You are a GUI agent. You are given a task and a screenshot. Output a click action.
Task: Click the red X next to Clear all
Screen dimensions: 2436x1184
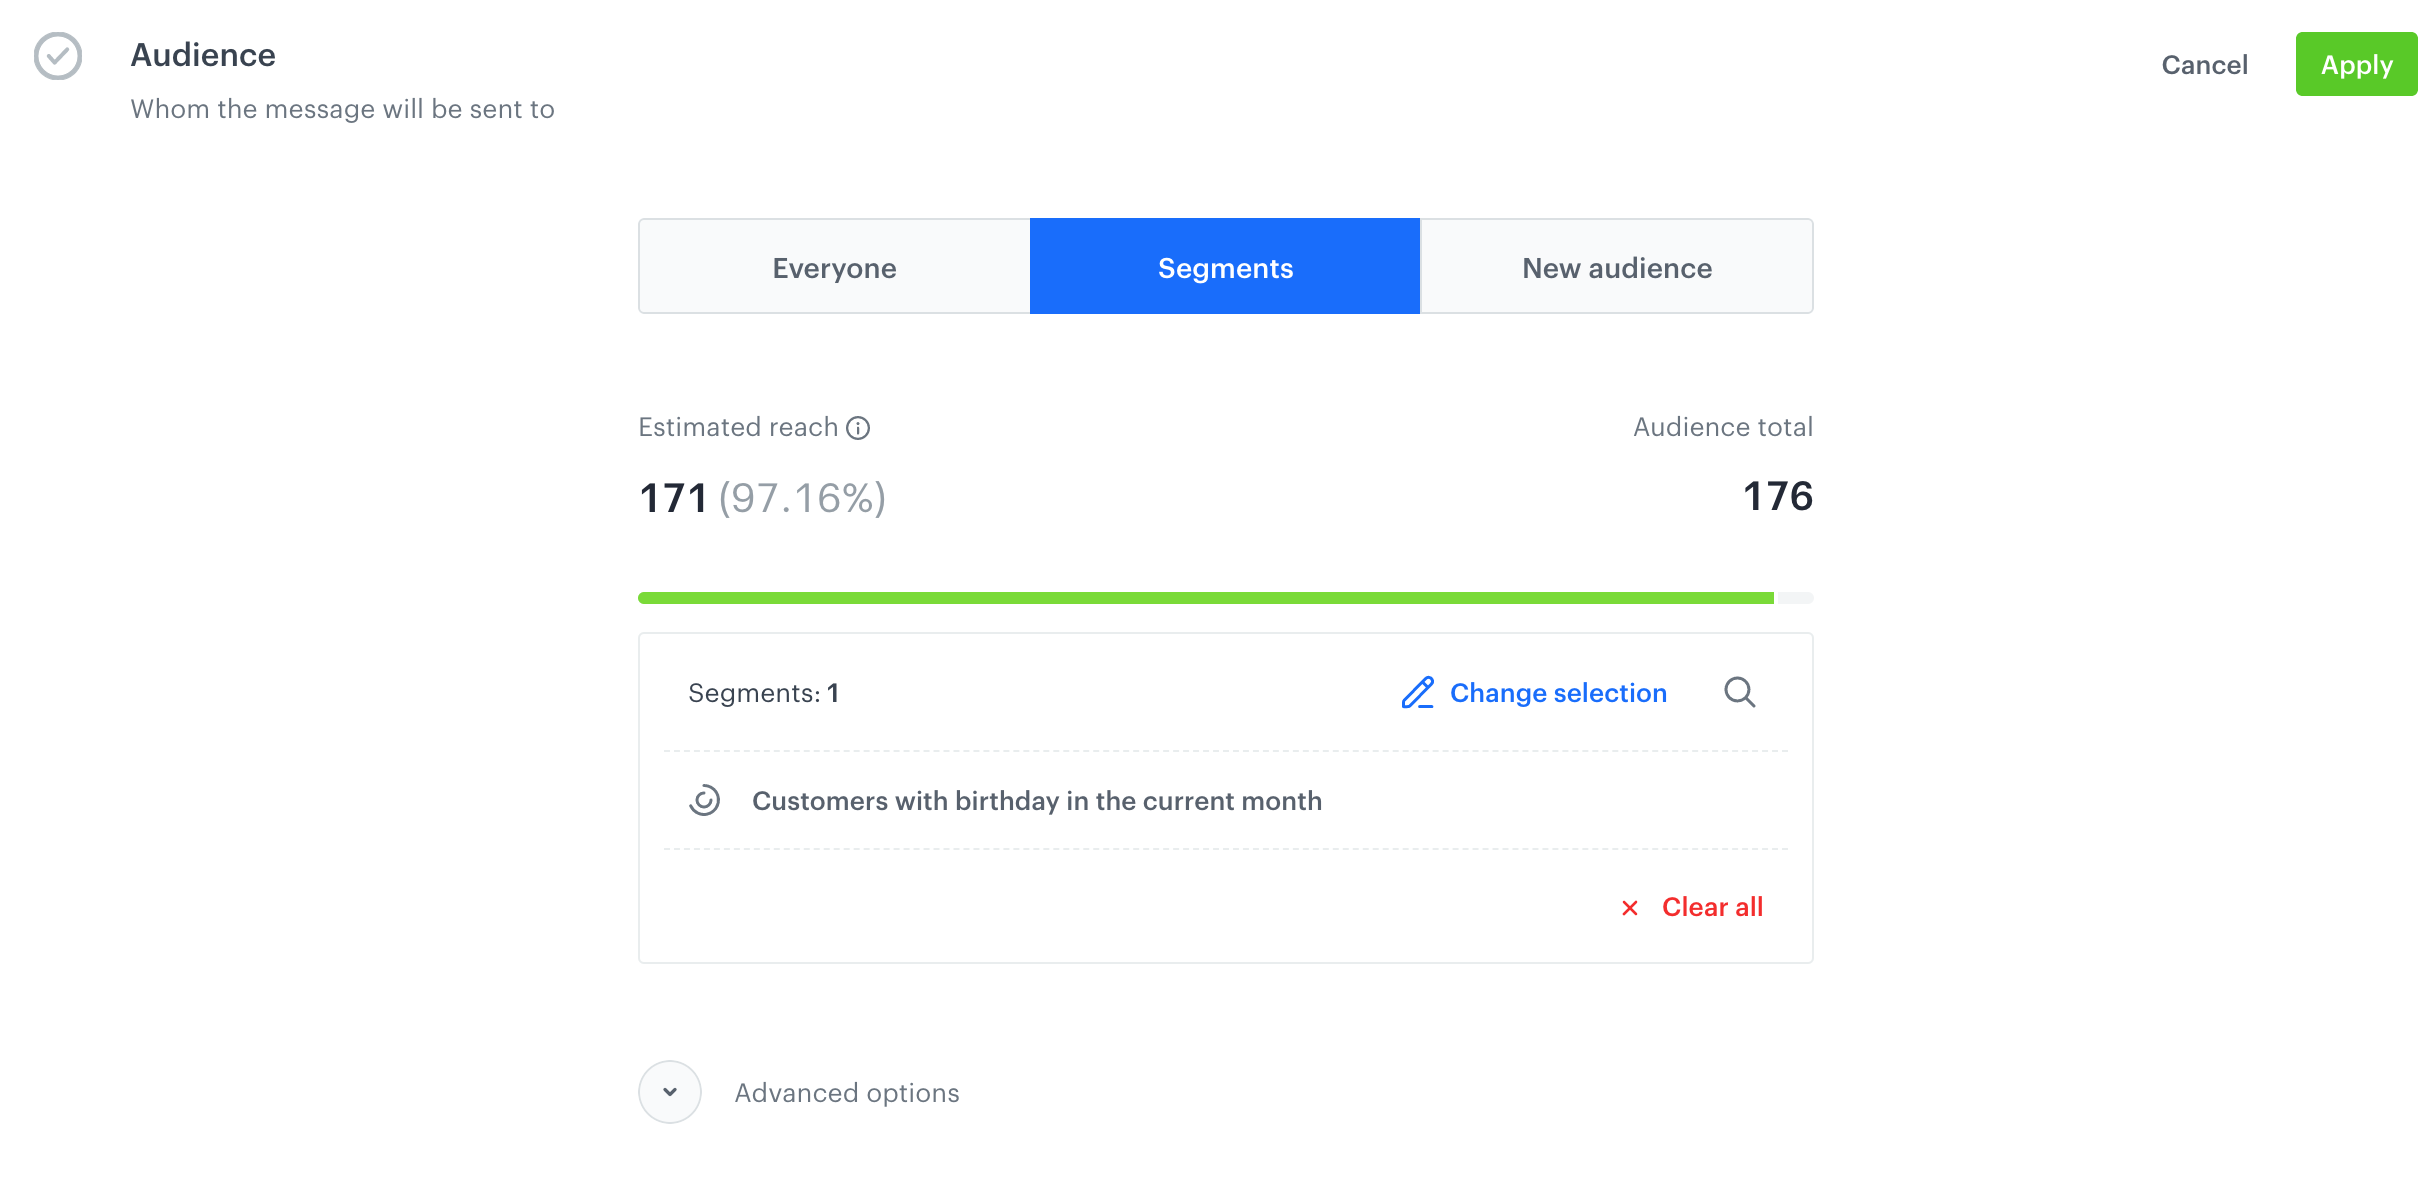tap(1630, 908)
